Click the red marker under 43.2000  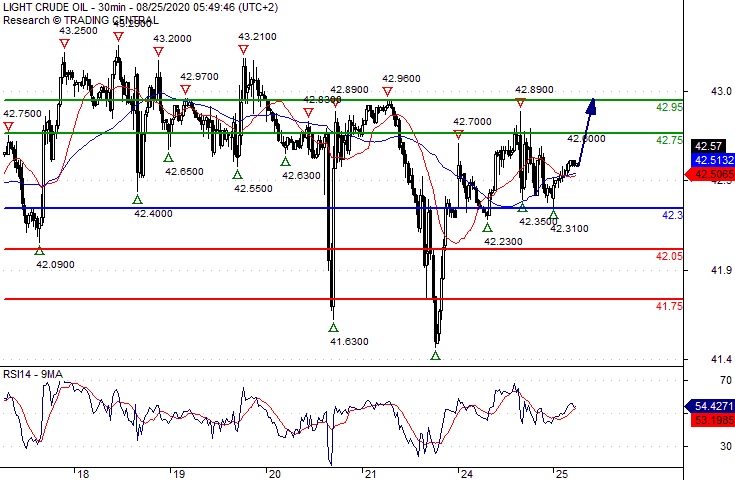click(x=158, y=52)
